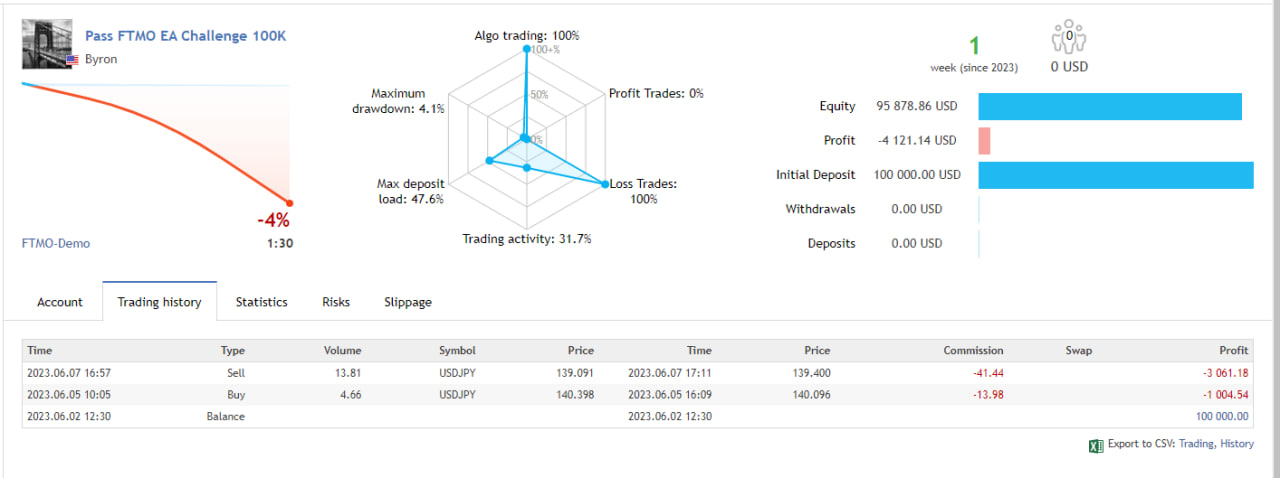Show the Slippage tab
Screen dimensions: 1280x478
pyautogui.click(x=408, y=302)
